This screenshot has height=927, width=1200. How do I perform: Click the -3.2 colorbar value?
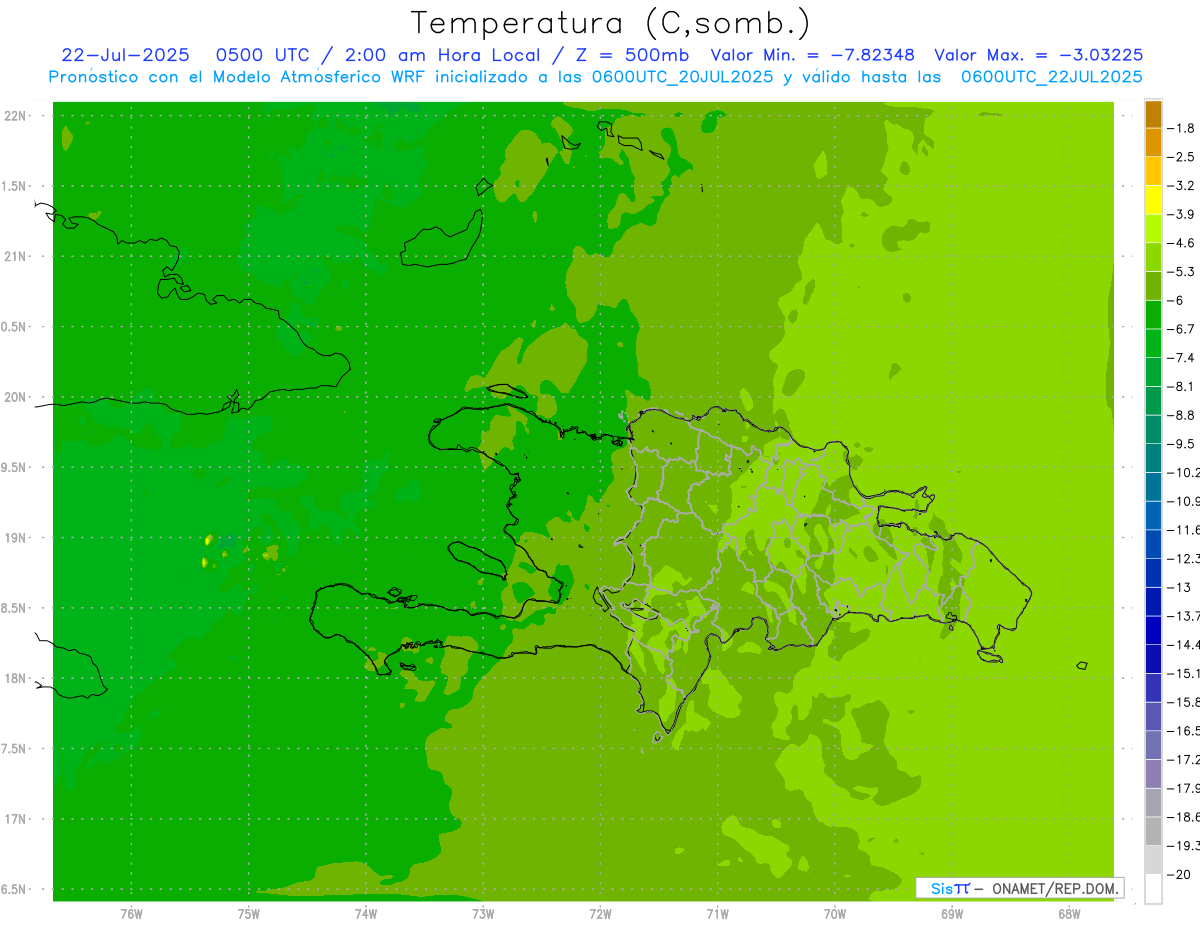pos(1182,186)
